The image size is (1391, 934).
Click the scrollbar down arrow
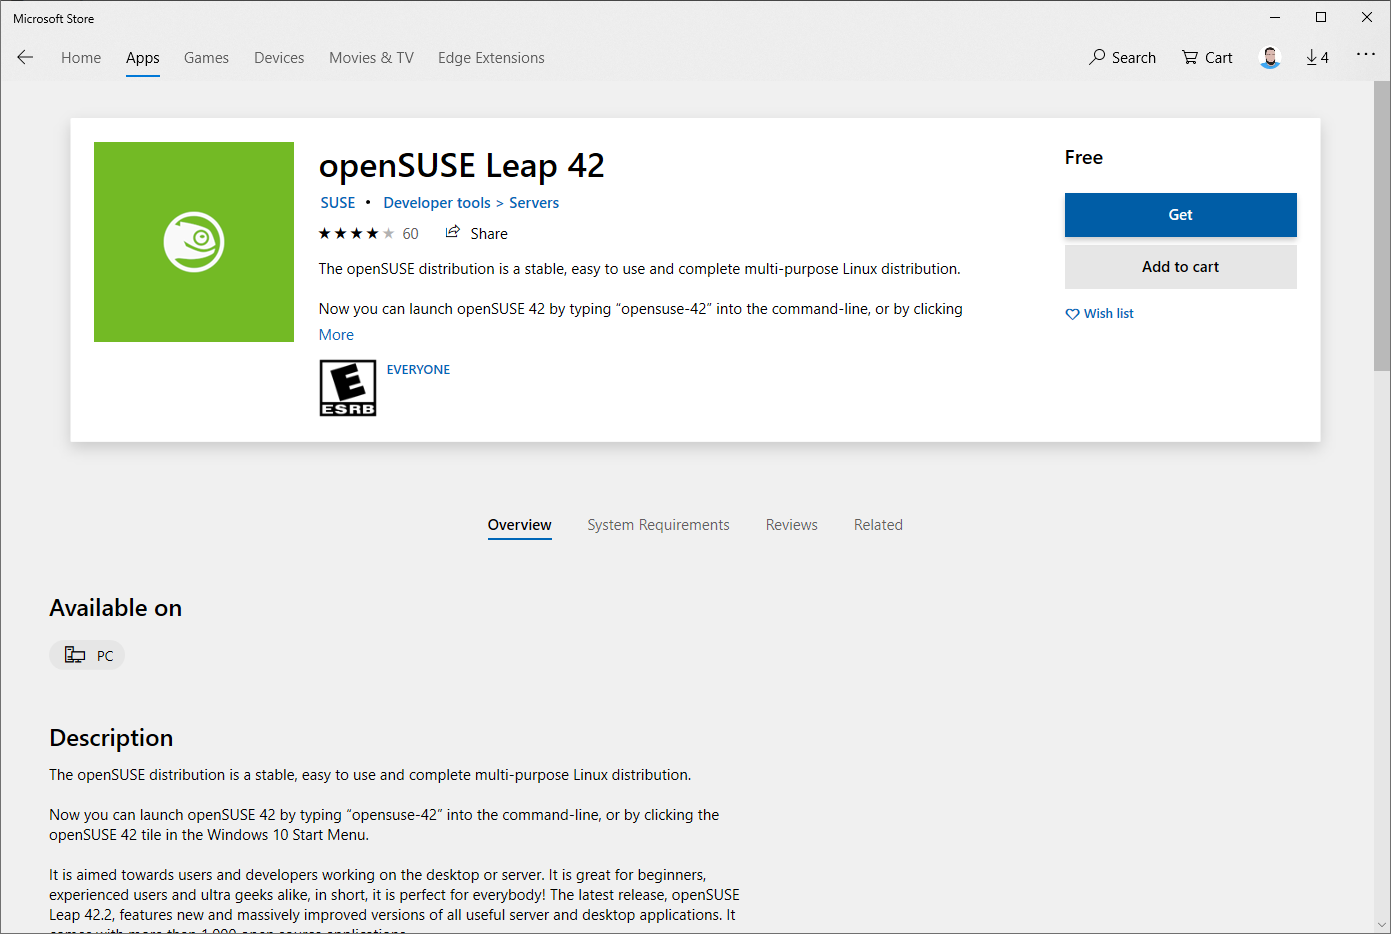tap(1382, 925)
